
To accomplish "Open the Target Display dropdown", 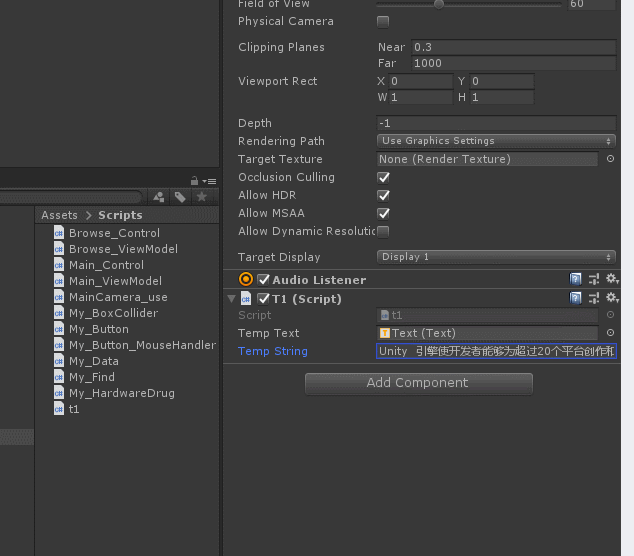I will (x=496, y=257).
